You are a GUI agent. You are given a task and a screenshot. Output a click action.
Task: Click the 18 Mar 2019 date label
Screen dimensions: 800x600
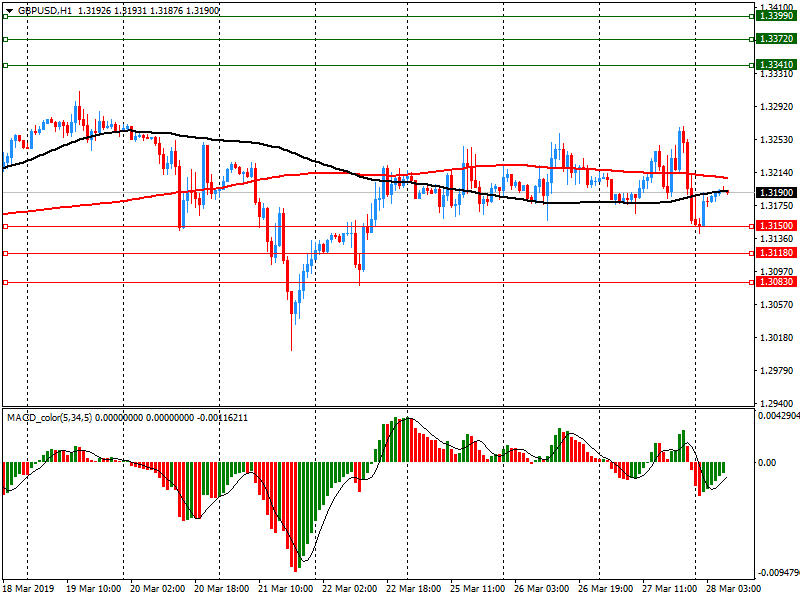[28, 590]
